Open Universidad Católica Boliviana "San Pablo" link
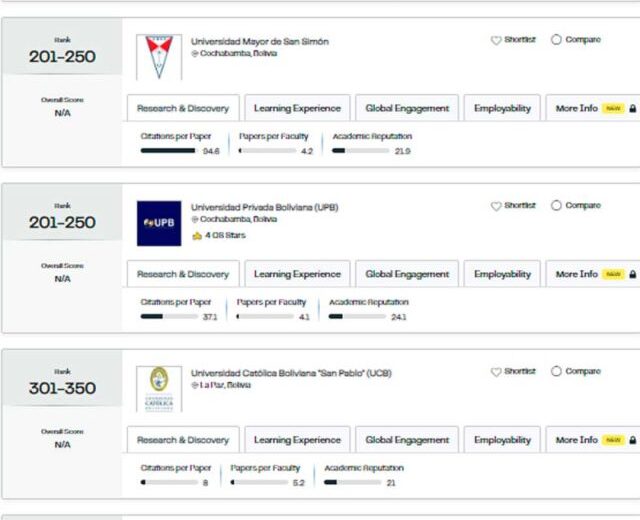 coord(291,373)
